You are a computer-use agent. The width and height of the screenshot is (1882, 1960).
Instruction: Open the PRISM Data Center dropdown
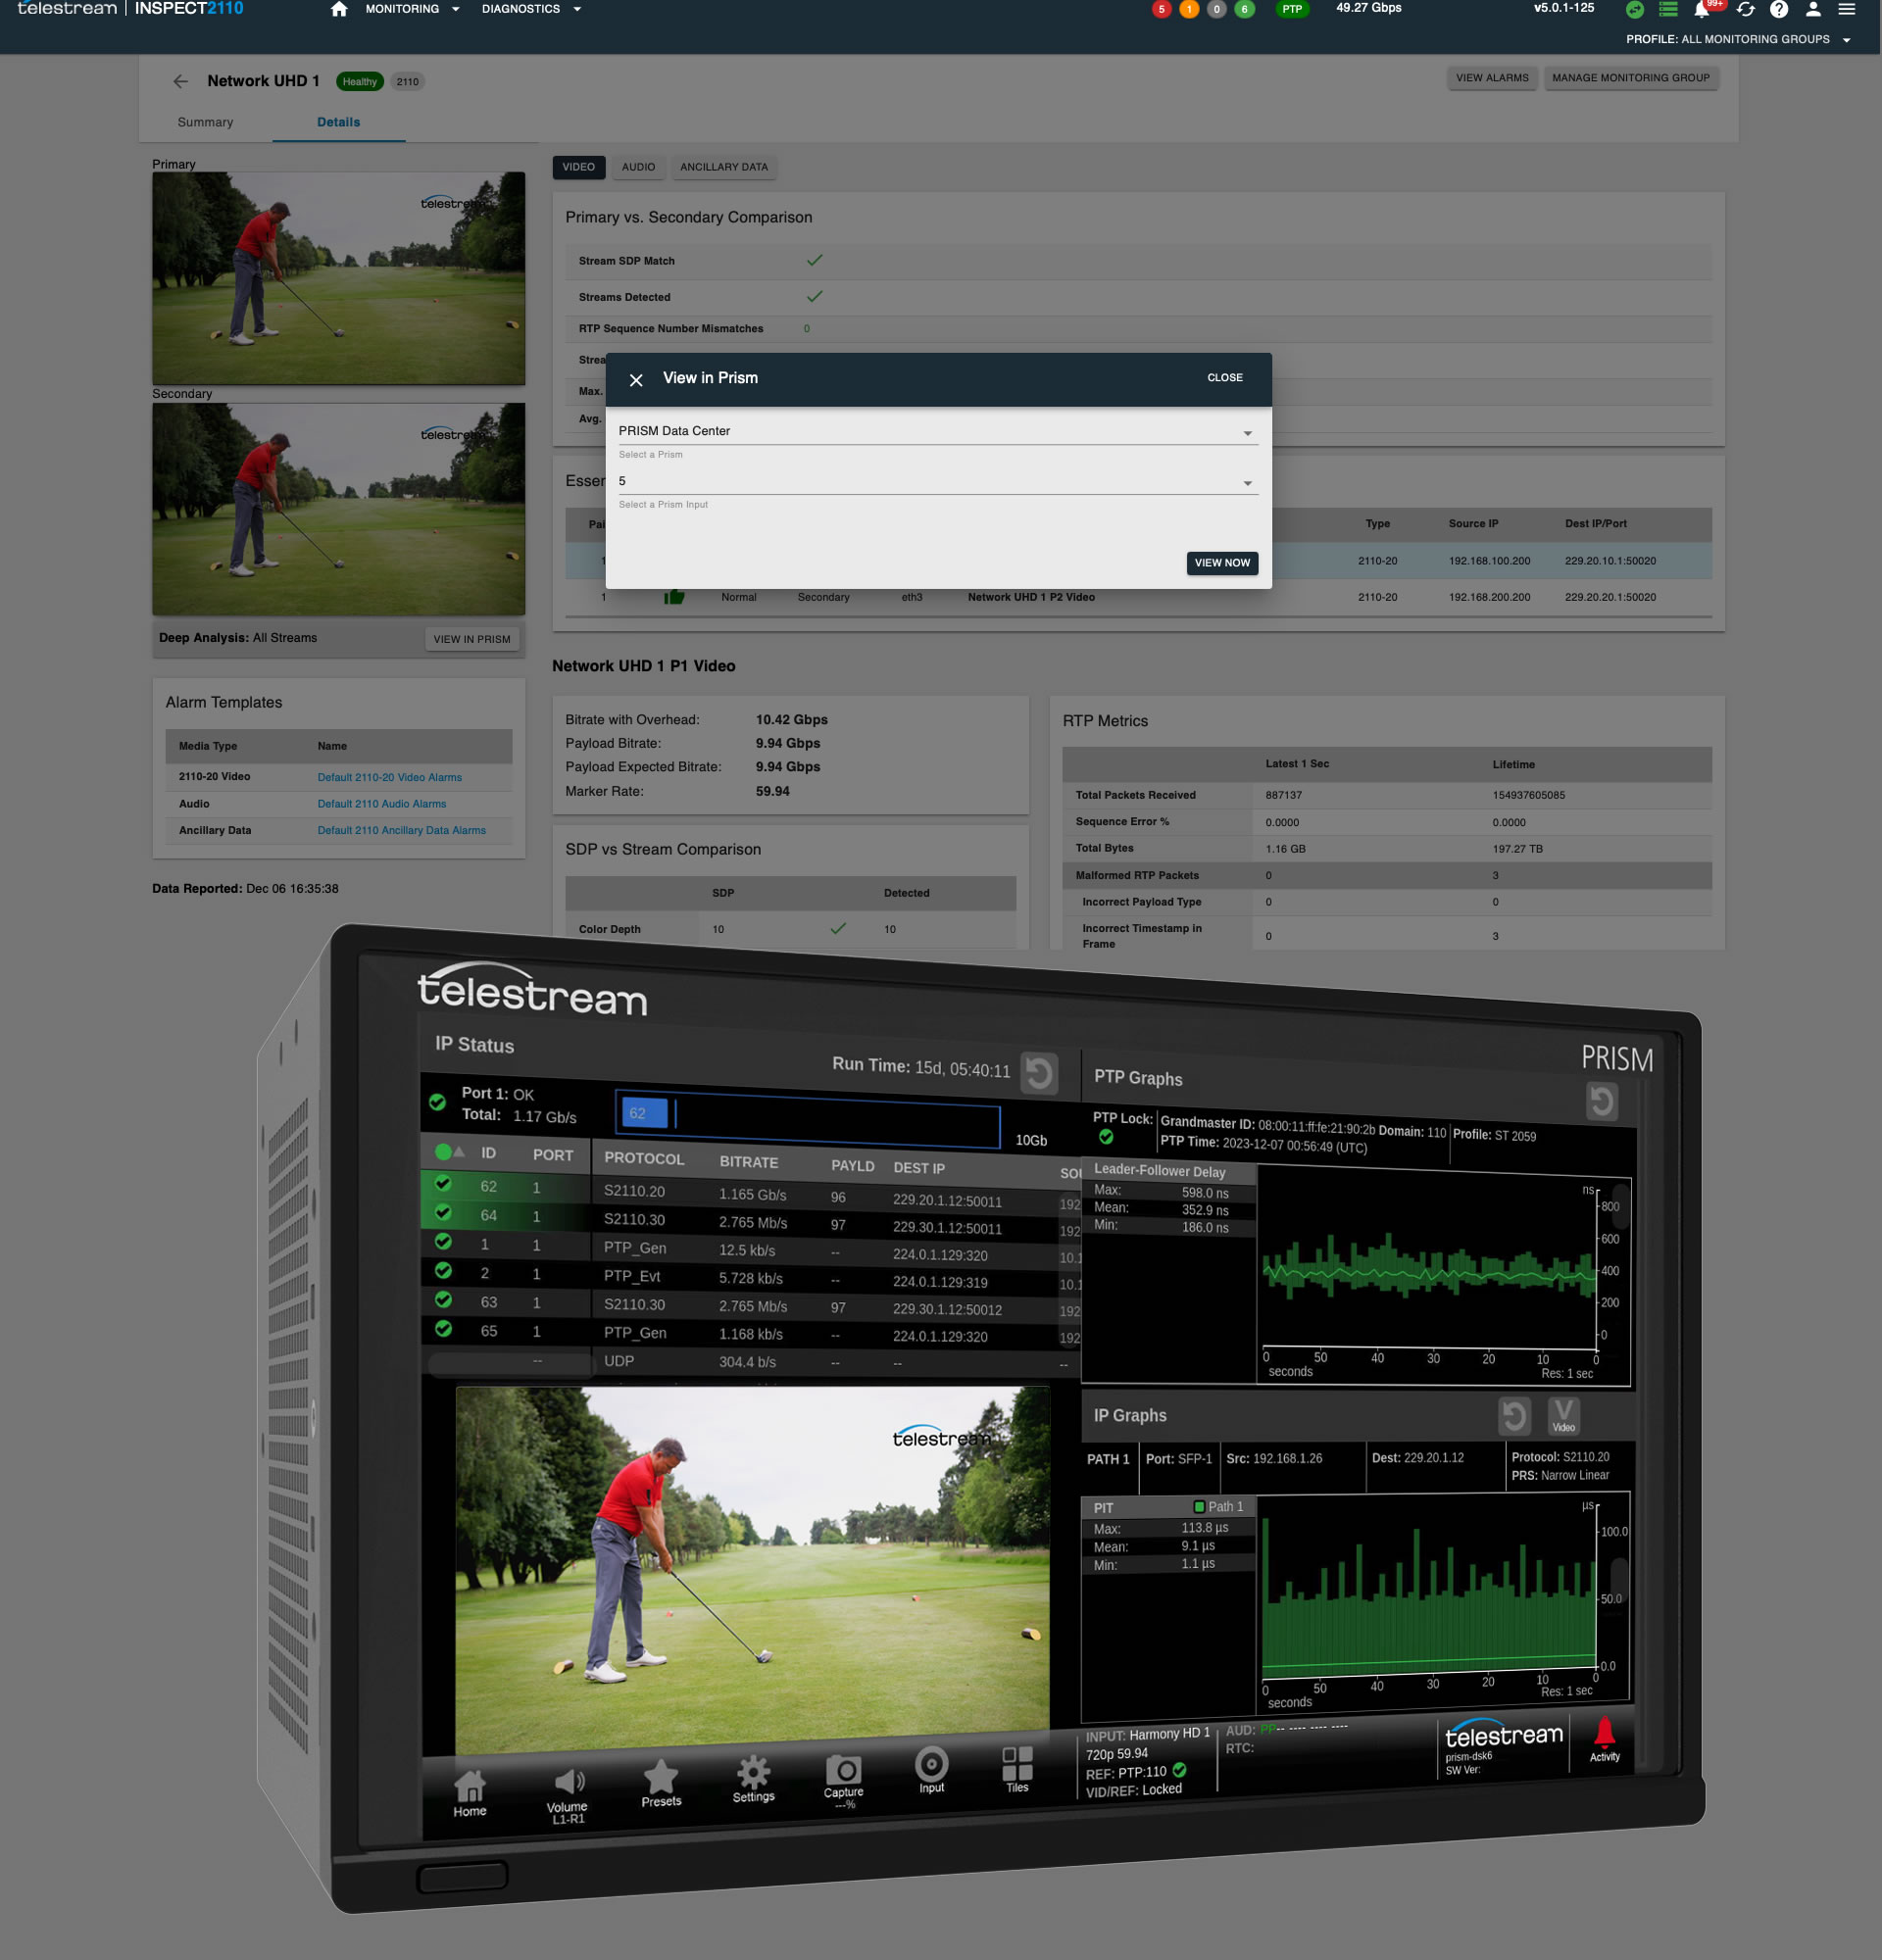pyautogui.click(x=937, y=431)
